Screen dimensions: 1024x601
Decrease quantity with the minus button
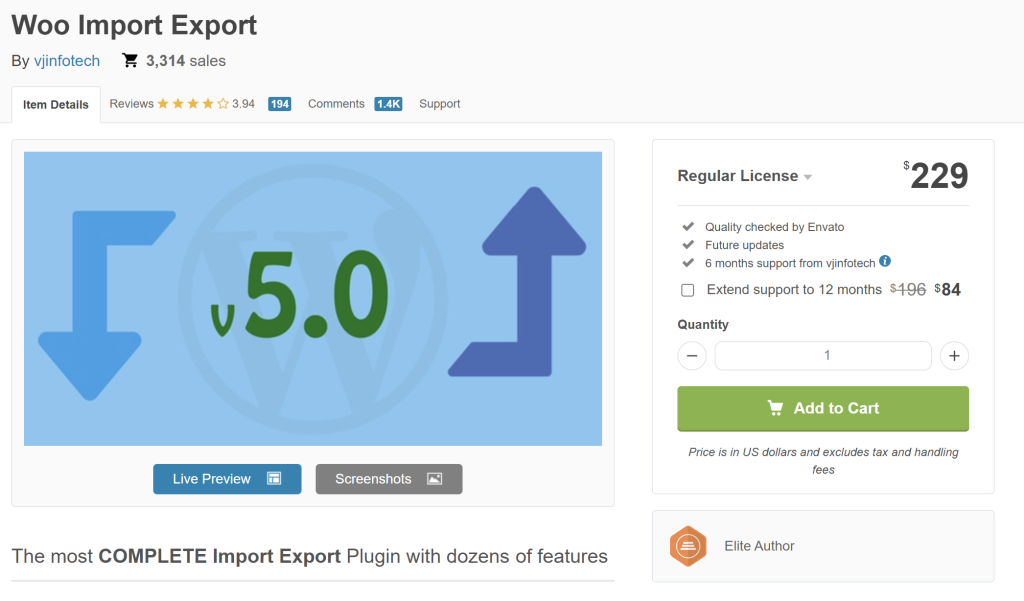692,356
